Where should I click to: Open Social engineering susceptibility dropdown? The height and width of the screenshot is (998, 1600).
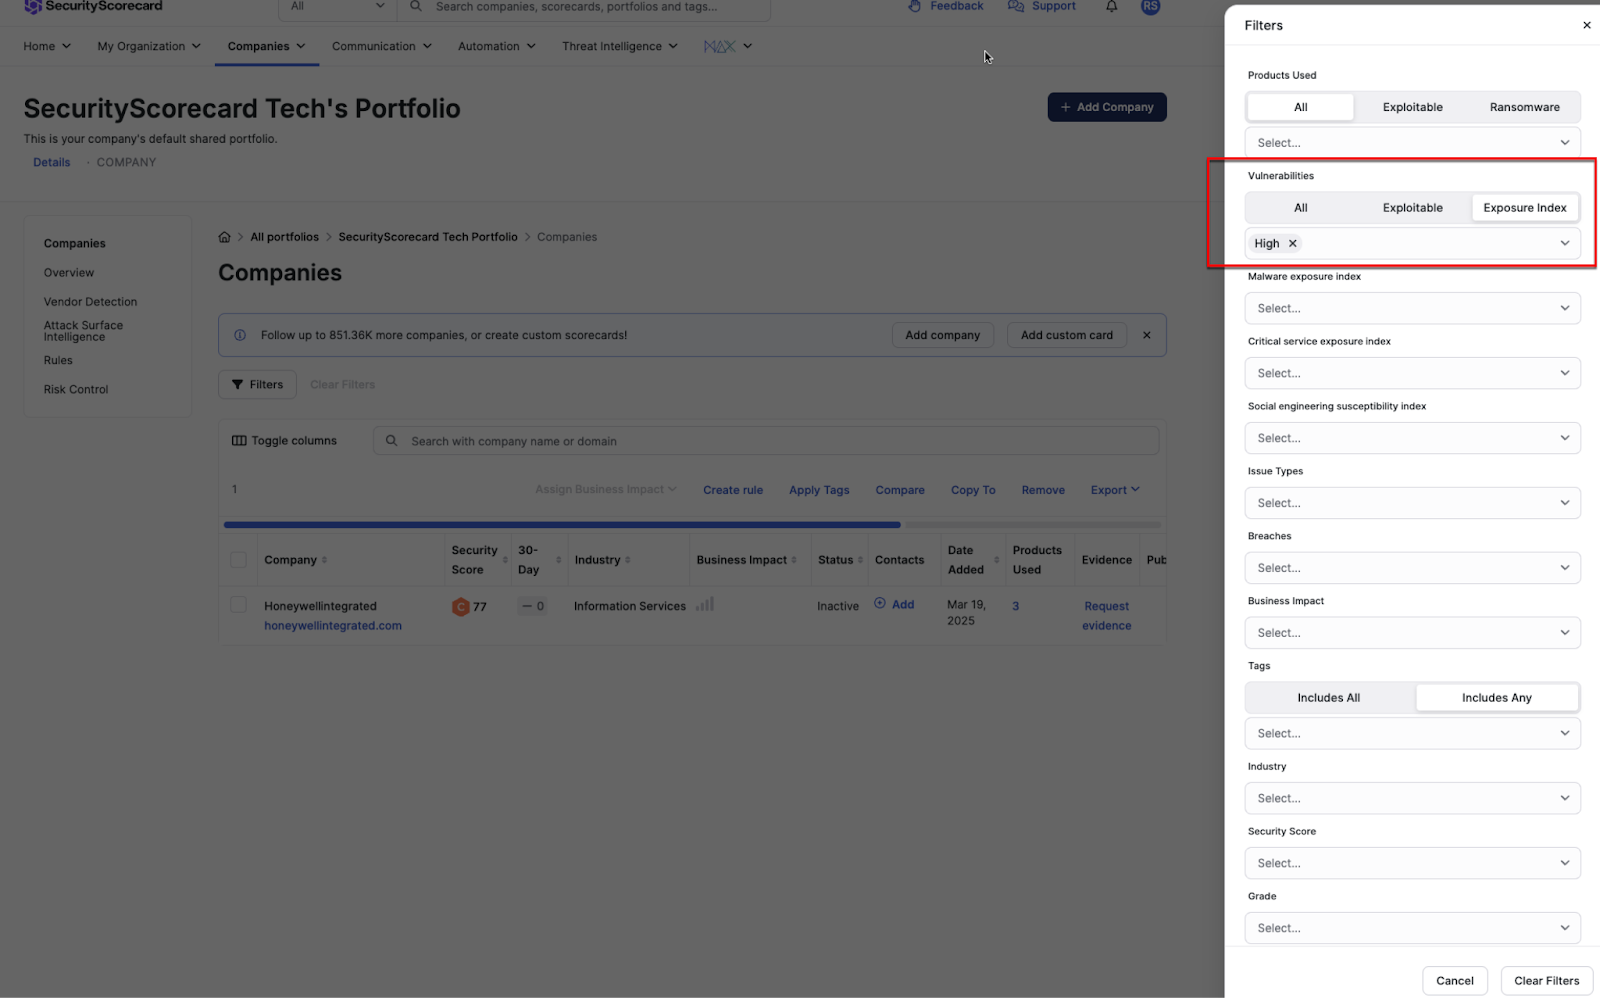(x=1412, y=438)
